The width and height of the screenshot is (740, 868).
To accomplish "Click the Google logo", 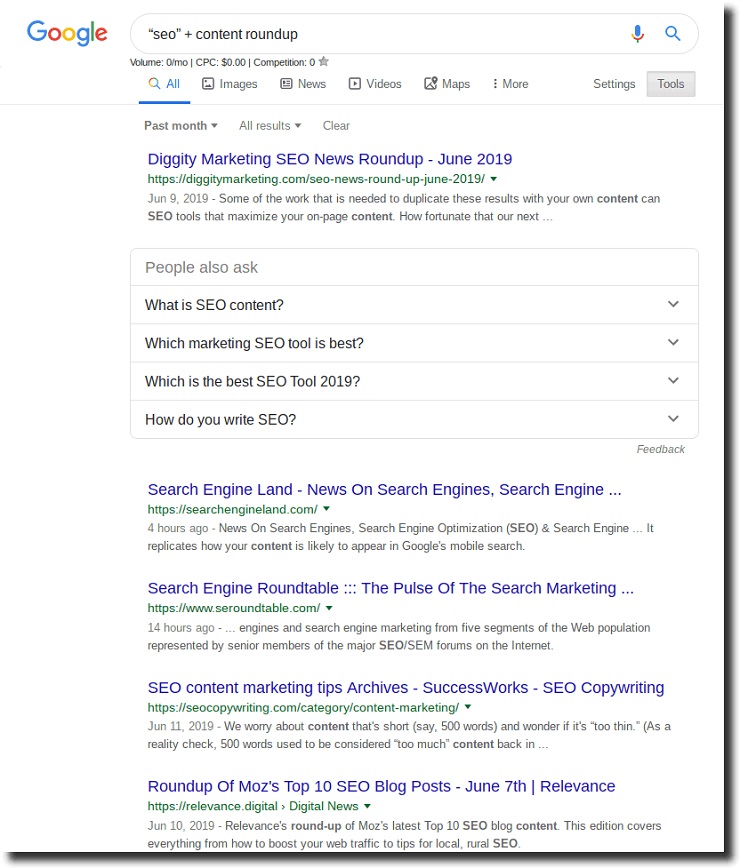I will click(67, 33).
